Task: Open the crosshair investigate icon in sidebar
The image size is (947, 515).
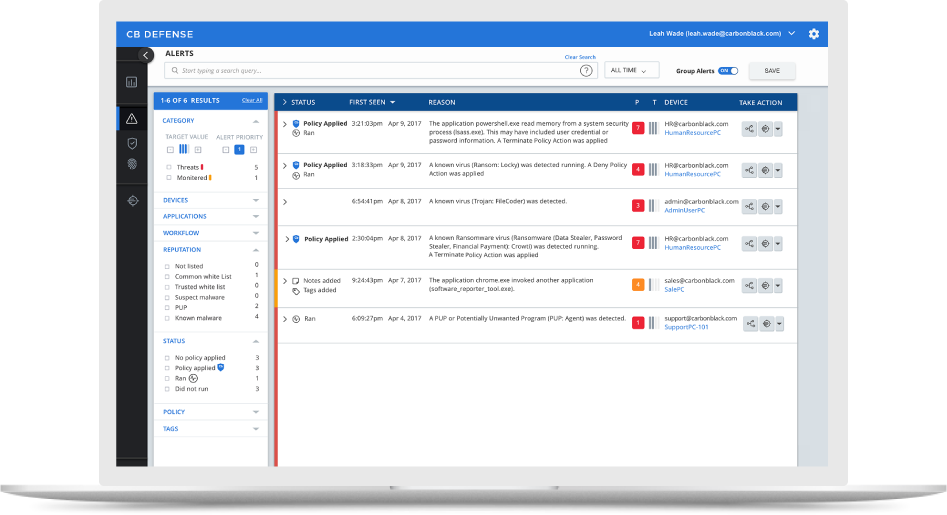Action: point(133,200)
